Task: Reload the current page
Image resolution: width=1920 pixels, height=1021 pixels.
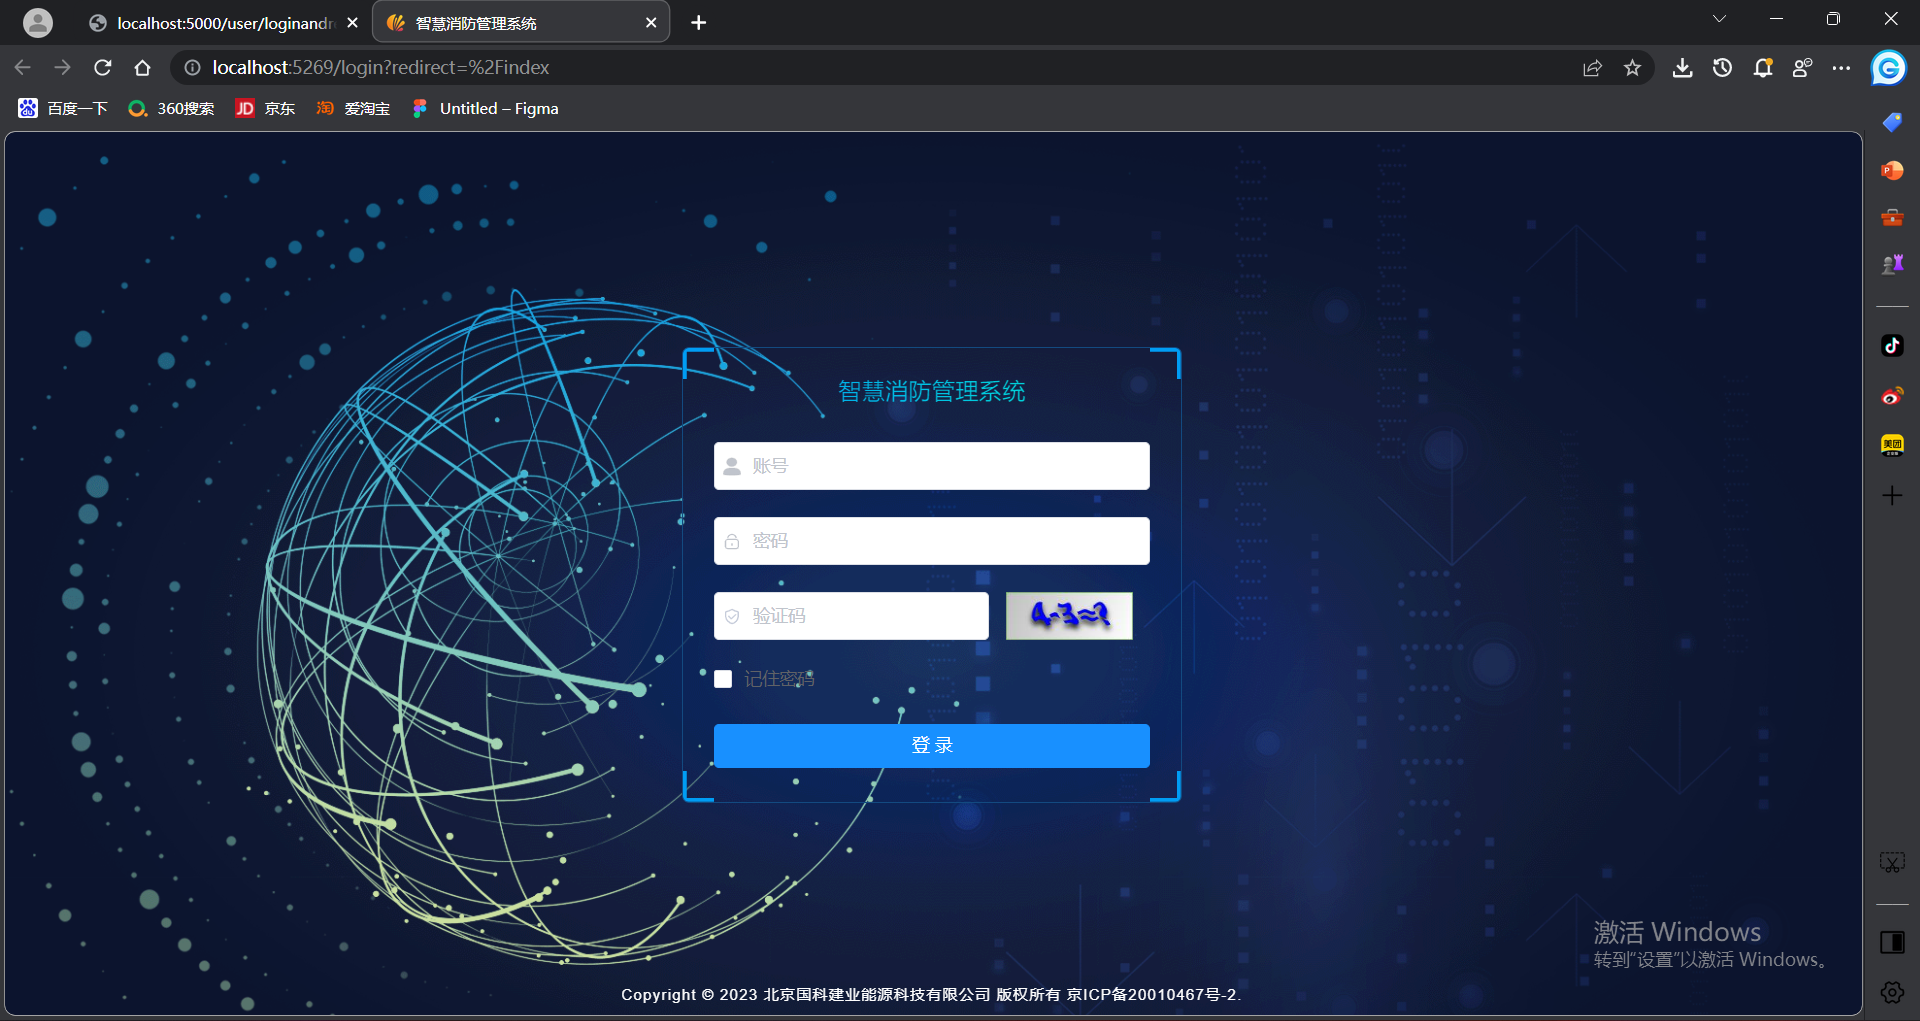Action: click(x=102, y=67)
